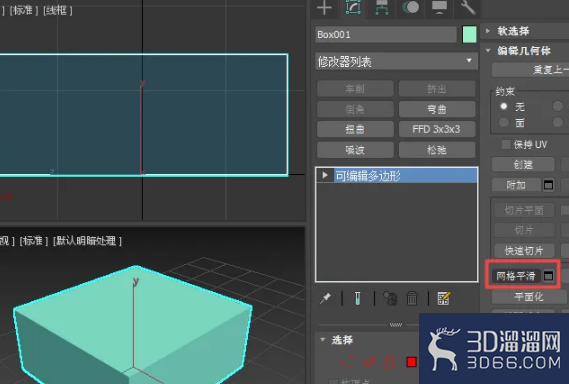The image size is (569, 384).
Task: Open settings box next to 附加
Action: pyautogui.click(x=548, y=185)
